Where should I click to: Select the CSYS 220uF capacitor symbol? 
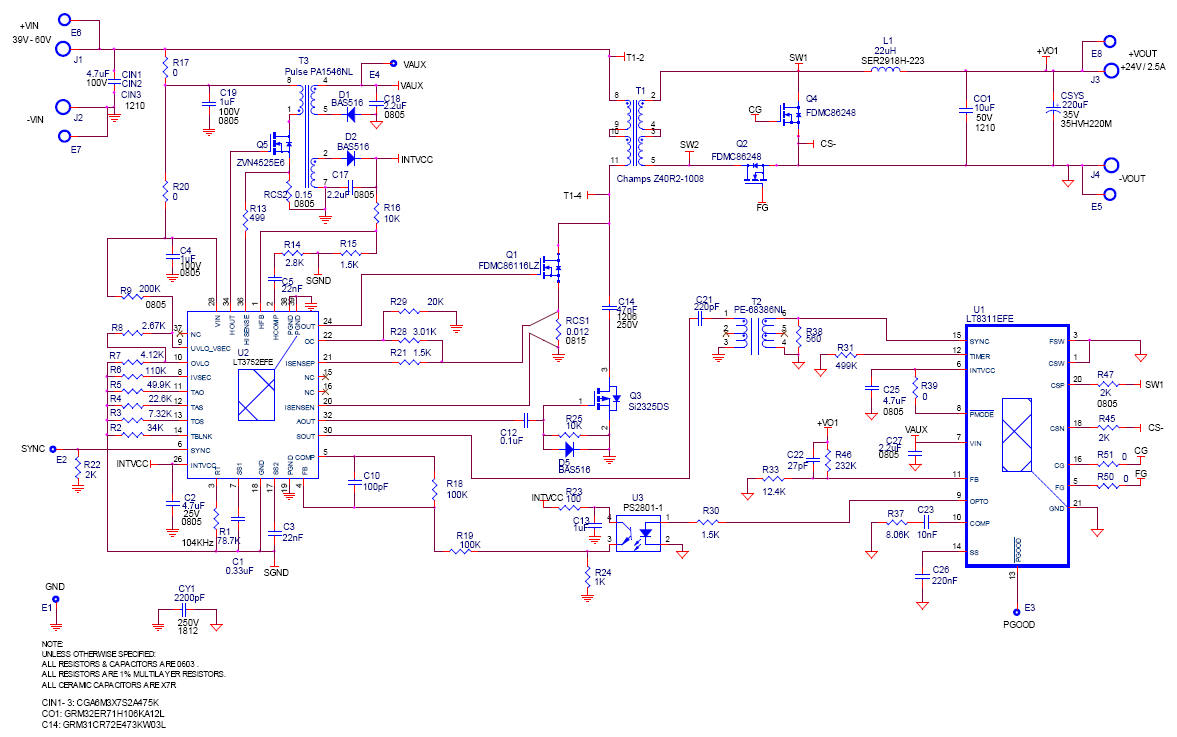1054,110
